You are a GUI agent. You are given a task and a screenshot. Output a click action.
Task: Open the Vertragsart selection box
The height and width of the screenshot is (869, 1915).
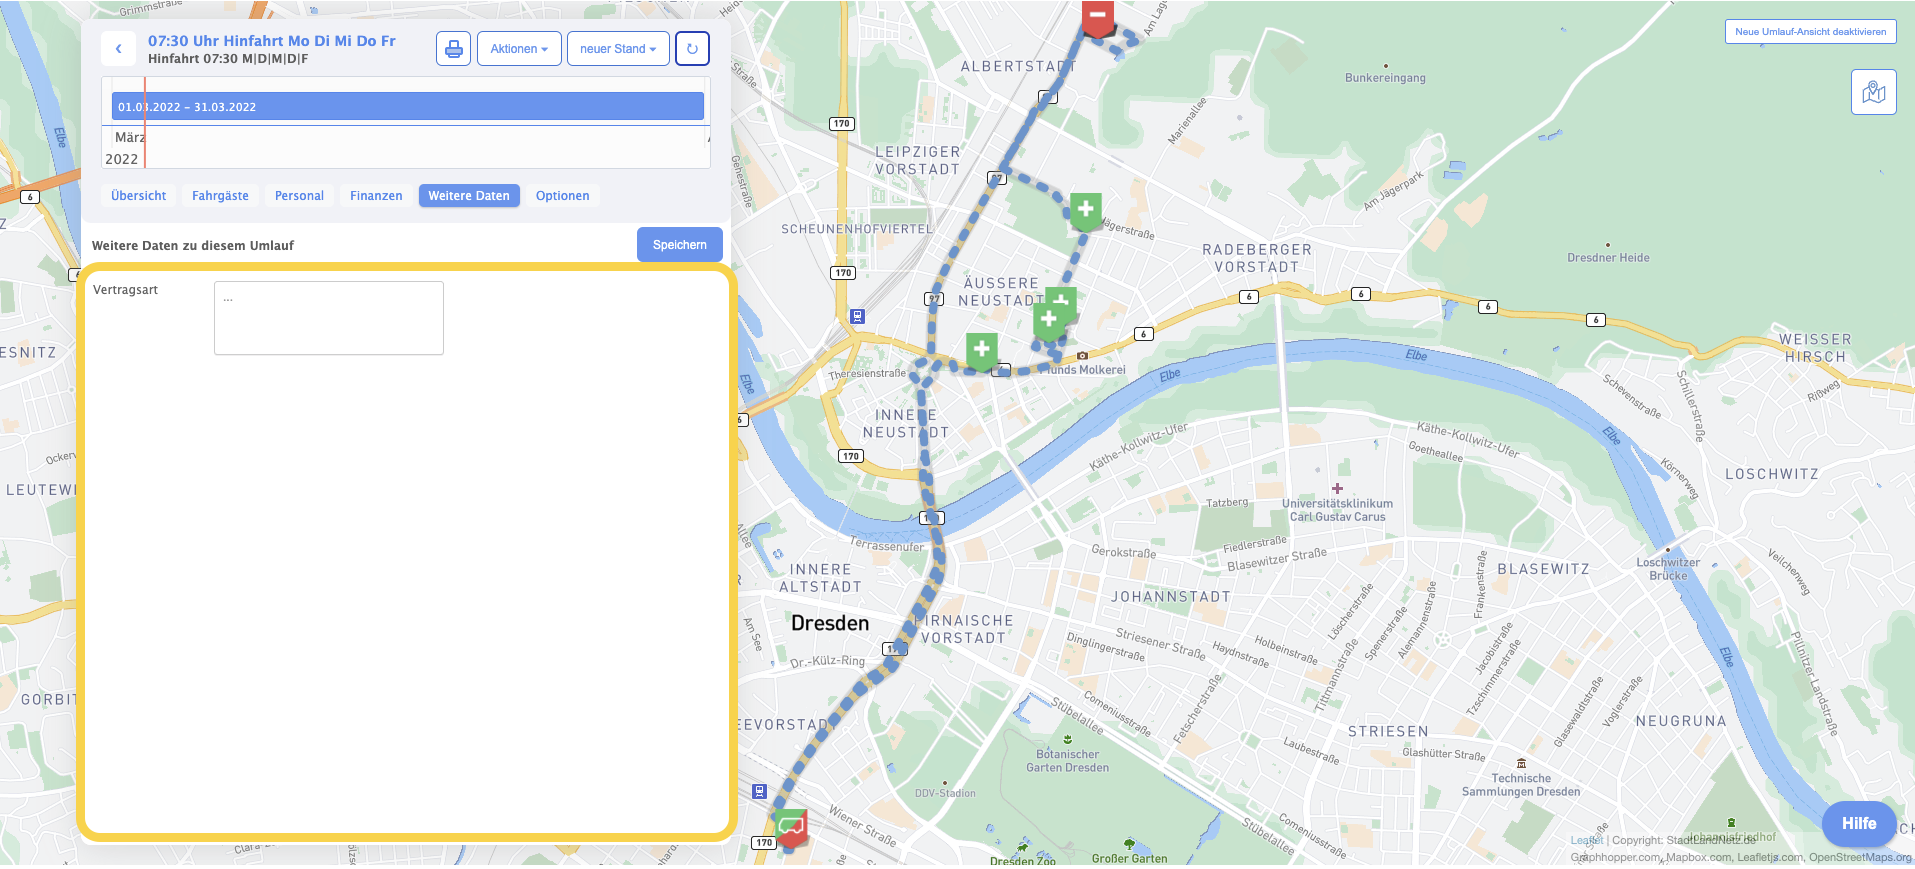[328, 317]
